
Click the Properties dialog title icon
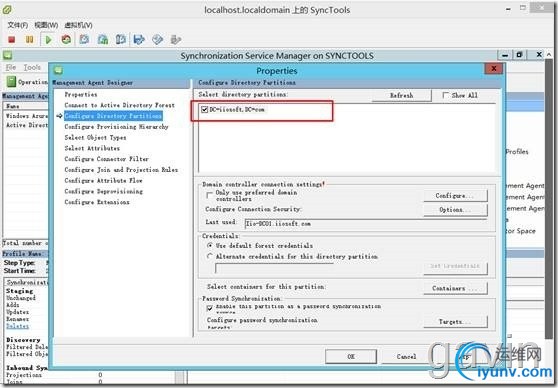[x=59, y=70]
